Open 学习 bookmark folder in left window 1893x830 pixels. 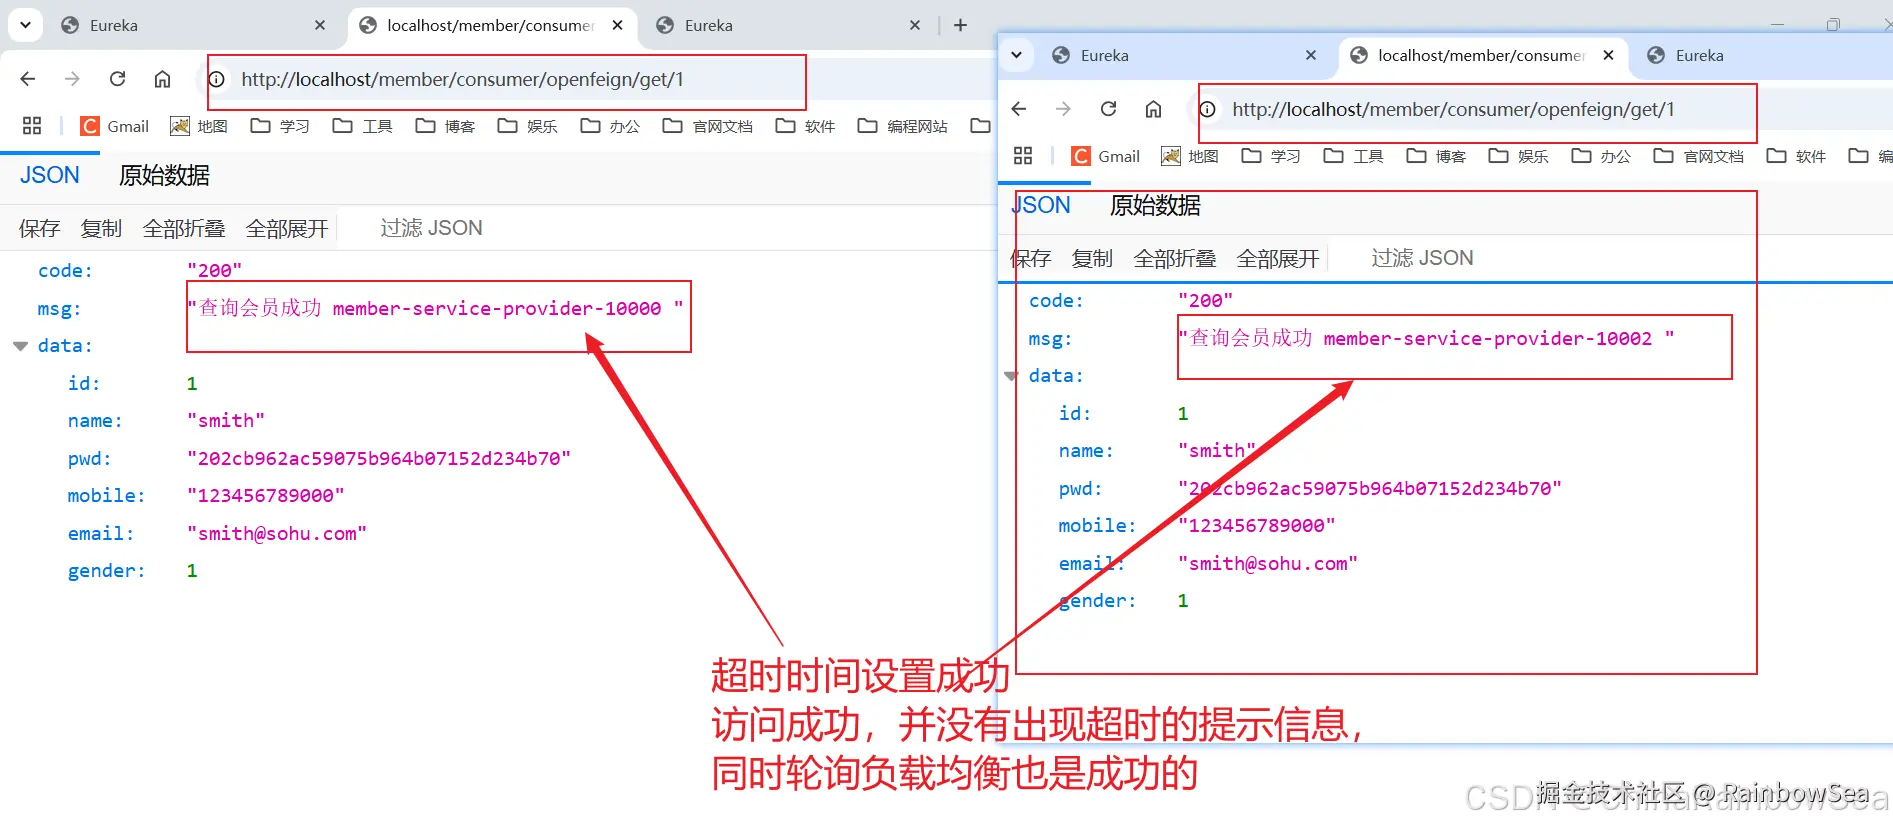tap(280, 126)
